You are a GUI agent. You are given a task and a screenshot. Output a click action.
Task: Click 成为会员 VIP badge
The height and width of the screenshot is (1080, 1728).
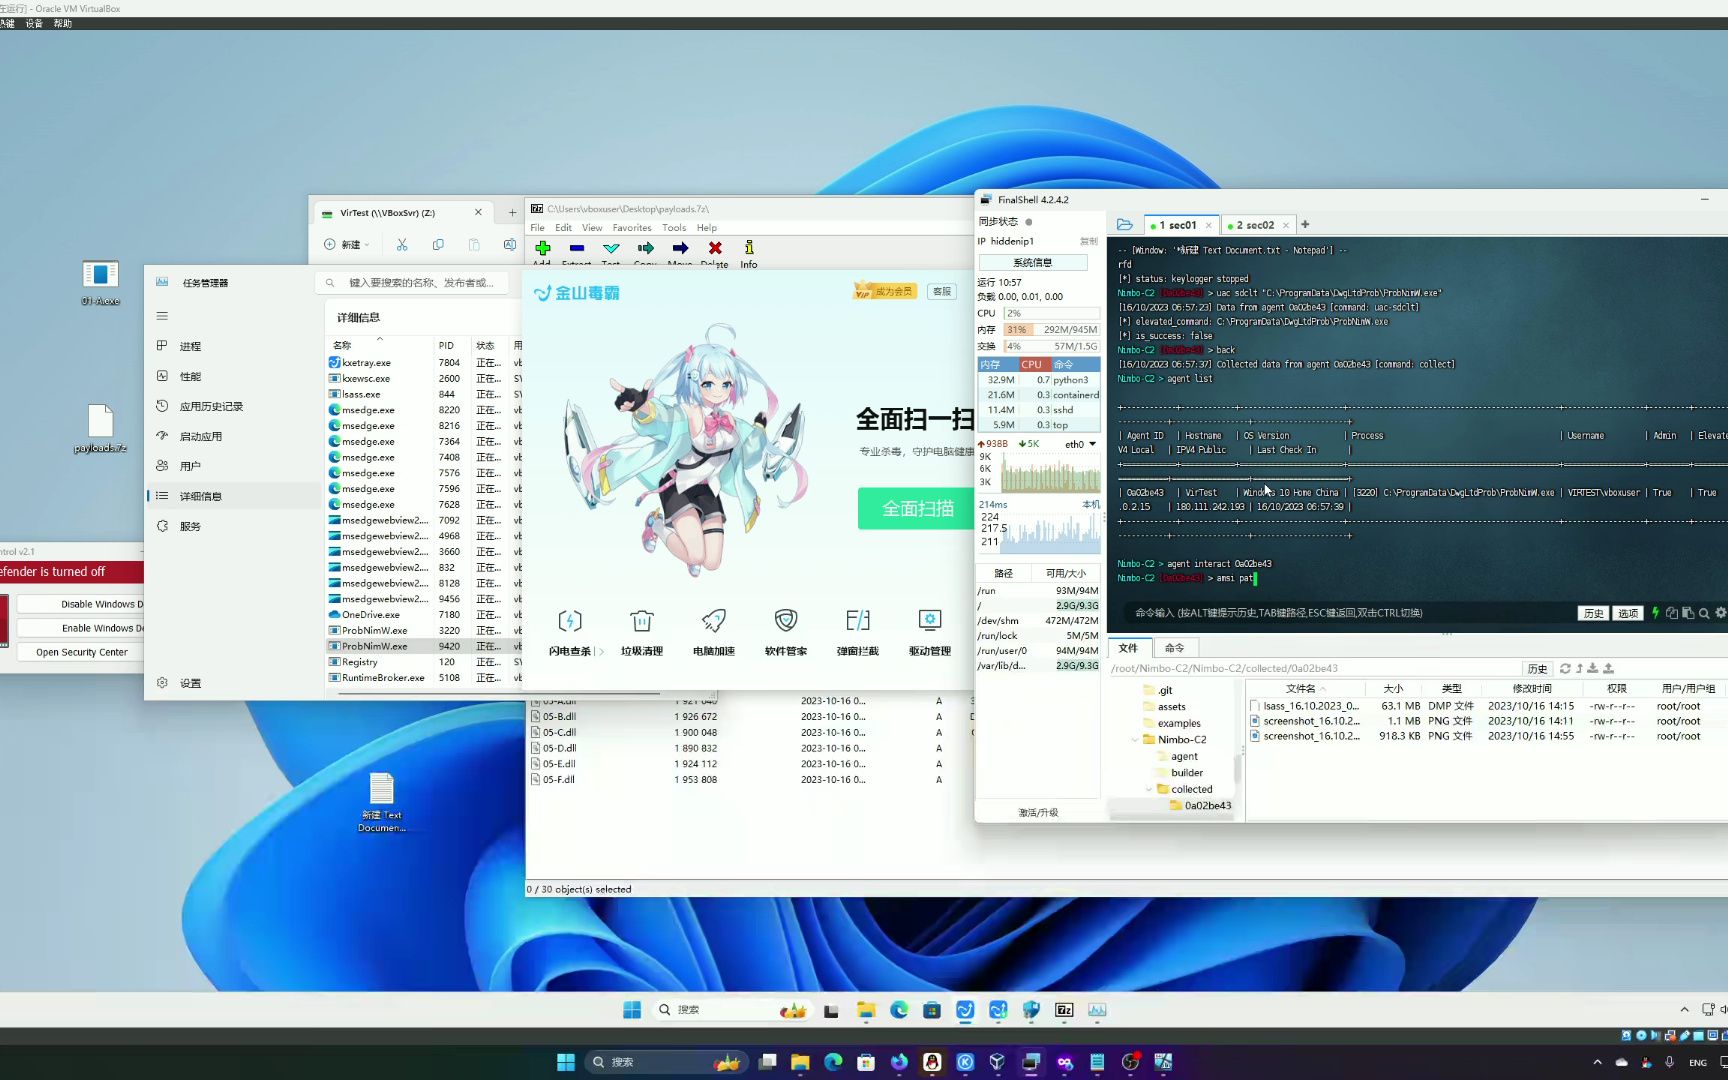[885, 291]
